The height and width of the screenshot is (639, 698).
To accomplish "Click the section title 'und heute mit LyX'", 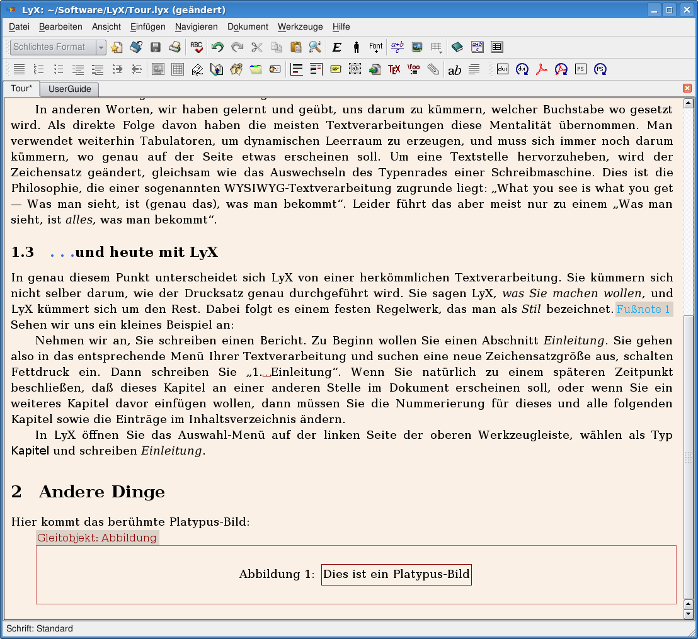I will point(146,252).
